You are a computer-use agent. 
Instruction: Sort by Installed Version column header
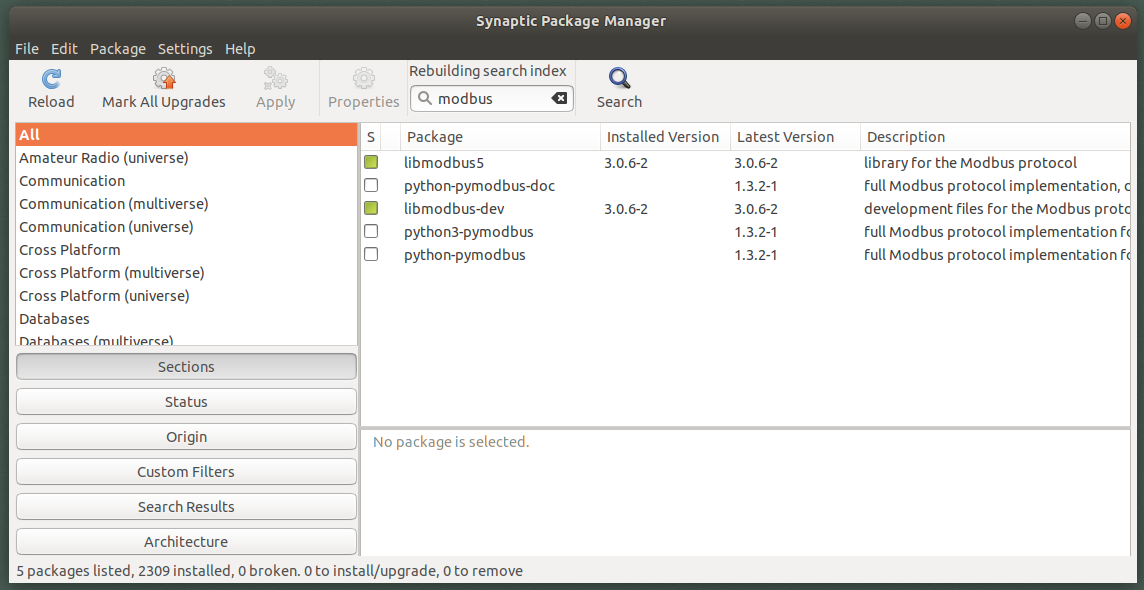665,137
